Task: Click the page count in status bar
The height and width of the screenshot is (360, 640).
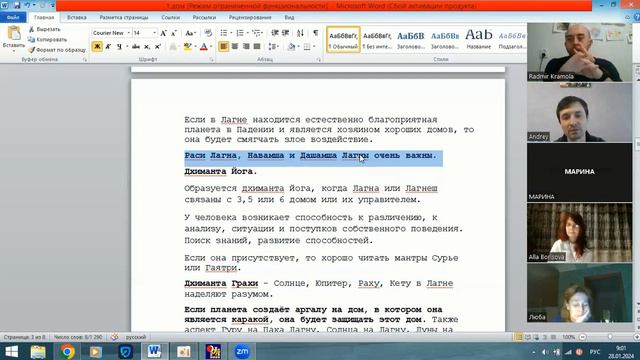Action: tap(24, 337)
